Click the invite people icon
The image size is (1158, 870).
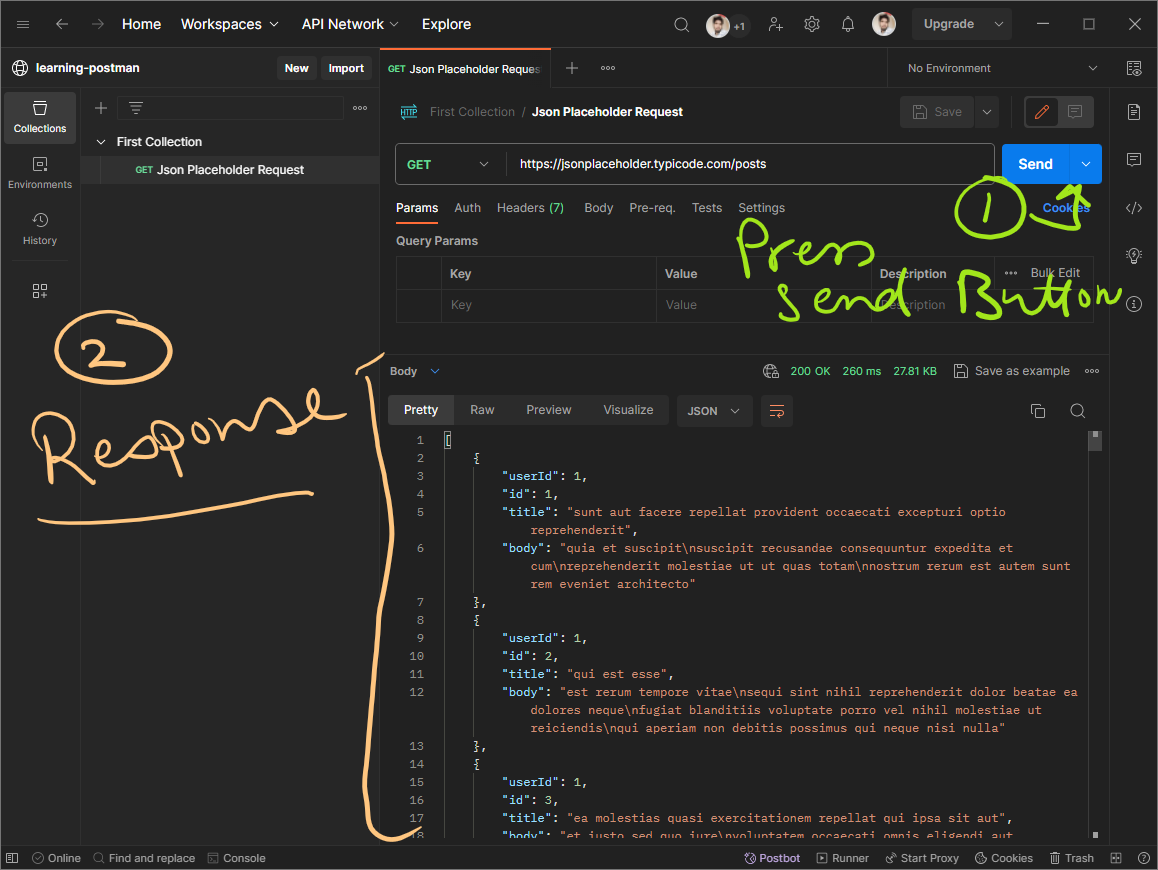pos(775,24)
